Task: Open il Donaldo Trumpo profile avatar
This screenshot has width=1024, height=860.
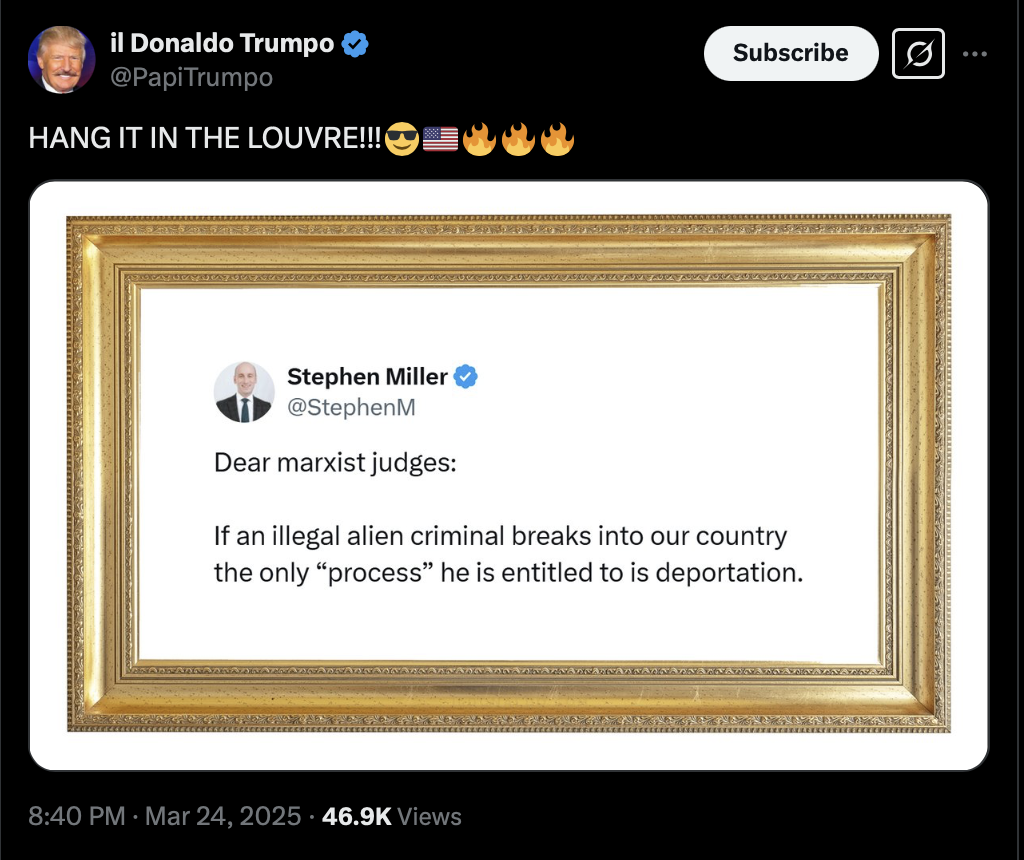Action: pyautogui.click(x=62, y=60)
